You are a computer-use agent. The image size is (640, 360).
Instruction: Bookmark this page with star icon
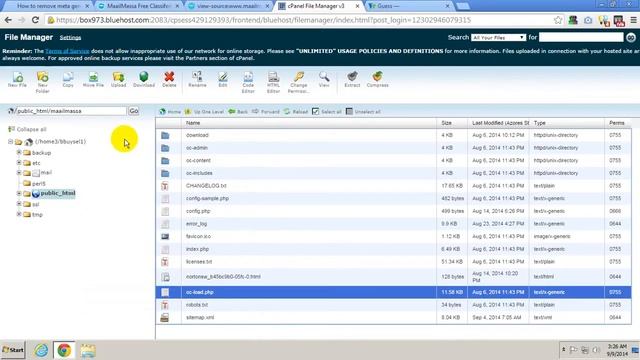coord(558,20)
